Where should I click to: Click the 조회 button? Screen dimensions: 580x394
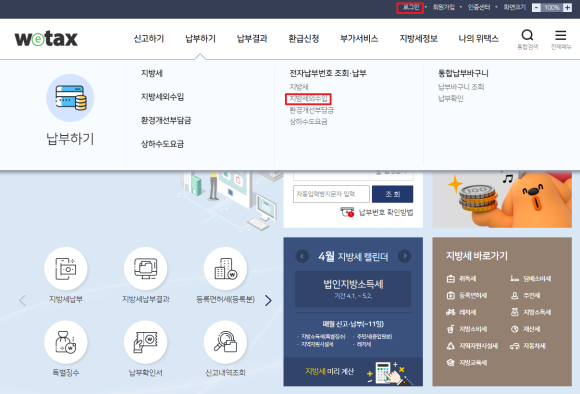392,194
